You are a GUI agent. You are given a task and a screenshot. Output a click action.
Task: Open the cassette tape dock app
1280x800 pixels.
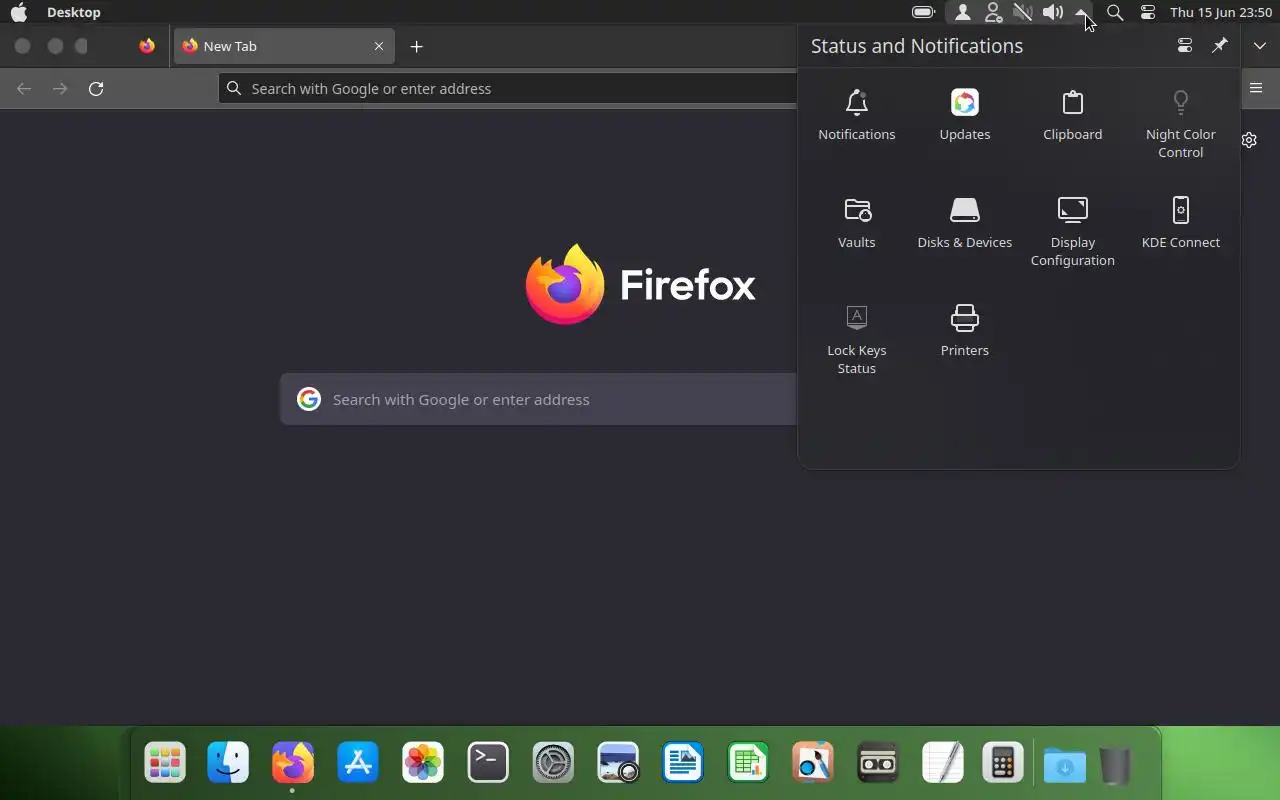[878, 764]
